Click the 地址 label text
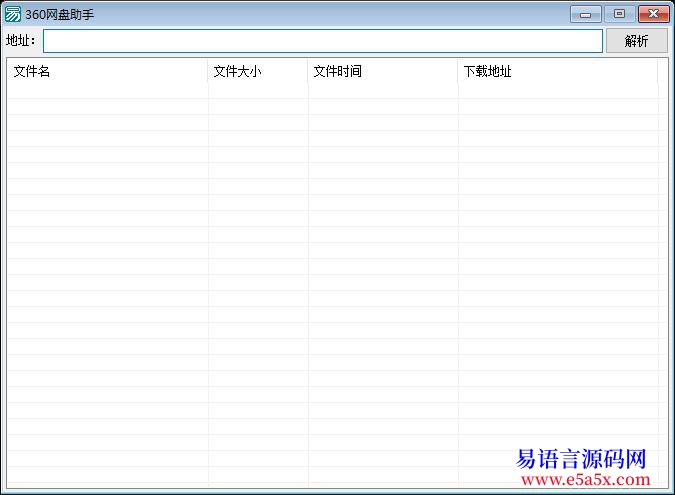 20,41
